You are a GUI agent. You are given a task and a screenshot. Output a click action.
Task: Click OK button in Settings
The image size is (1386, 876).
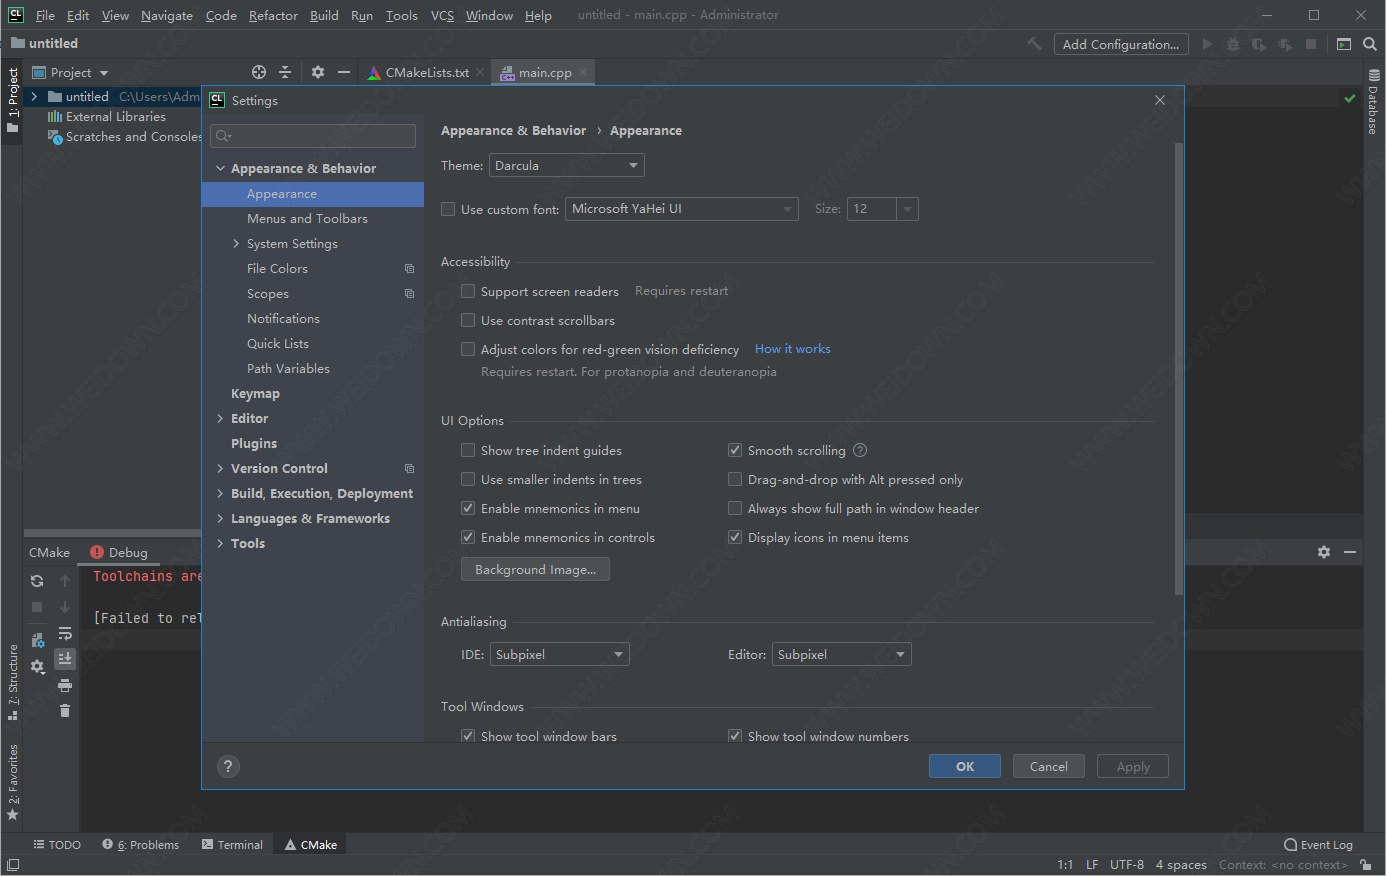965,766
